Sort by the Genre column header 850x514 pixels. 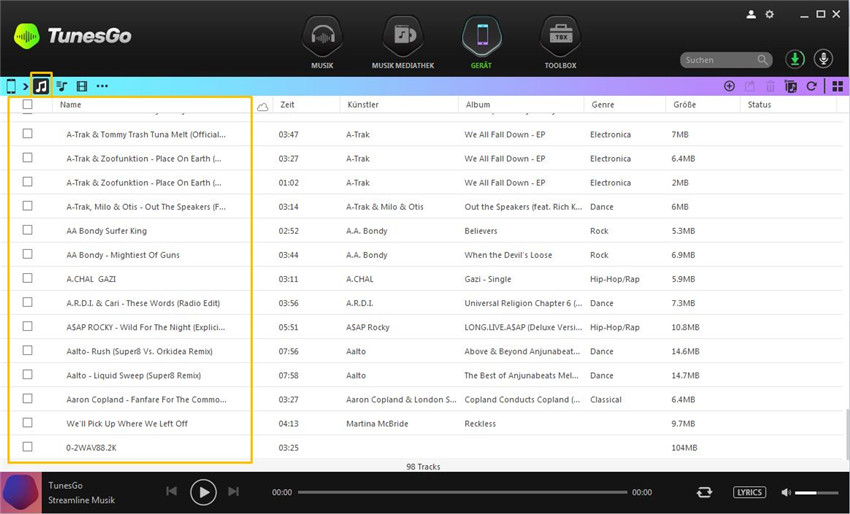point(603,105)
